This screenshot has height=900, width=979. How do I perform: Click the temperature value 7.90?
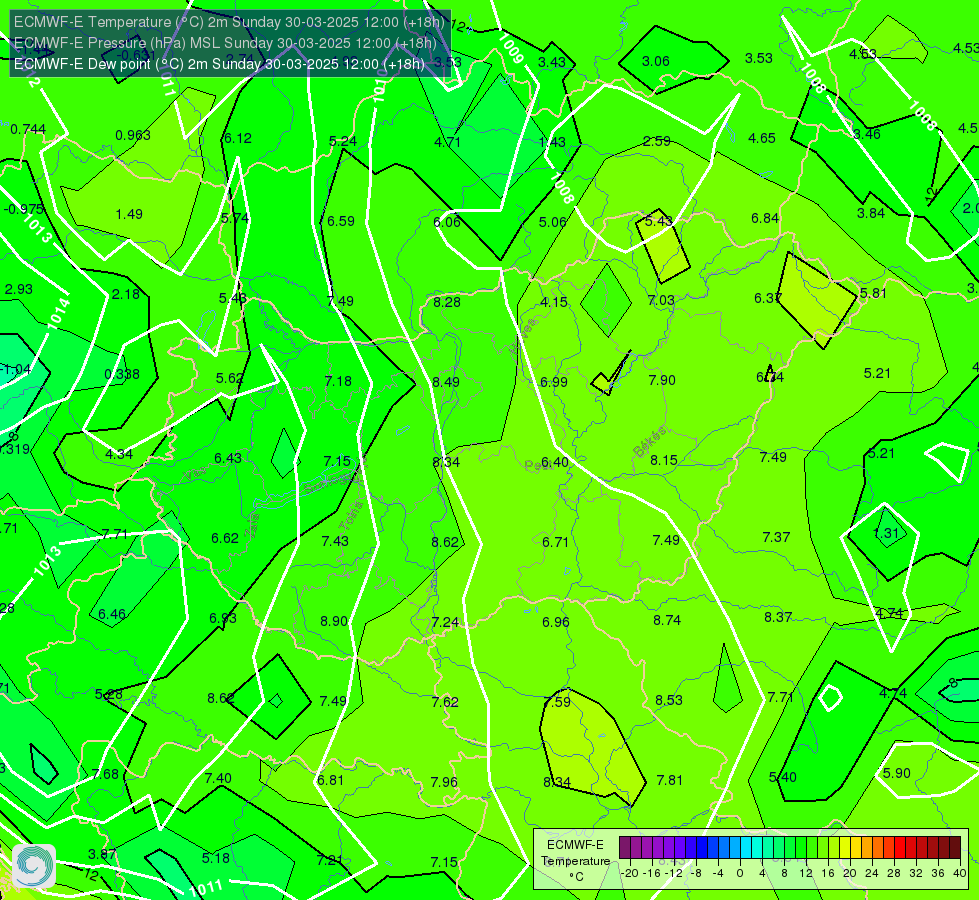(x=662, y=380)
